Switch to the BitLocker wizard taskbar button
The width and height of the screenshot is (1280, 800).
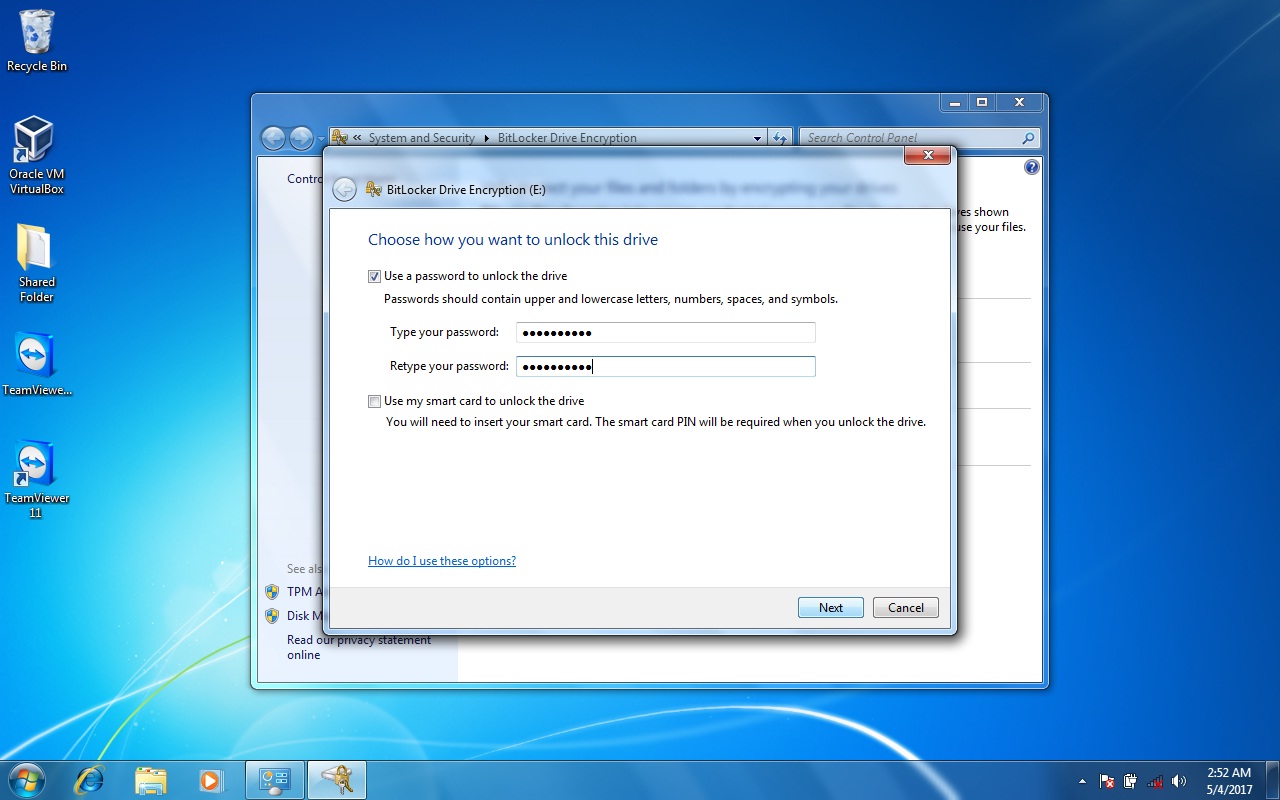pyautogui.click(x=337, y=780)
